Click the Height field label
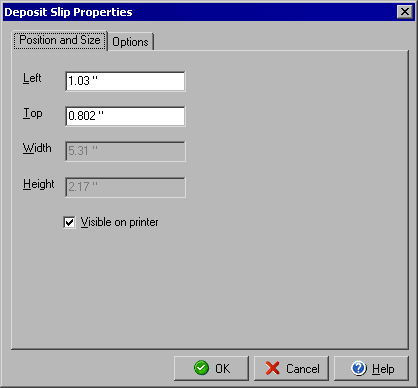Viewport: 418px width, 388px height. point(39,184)
